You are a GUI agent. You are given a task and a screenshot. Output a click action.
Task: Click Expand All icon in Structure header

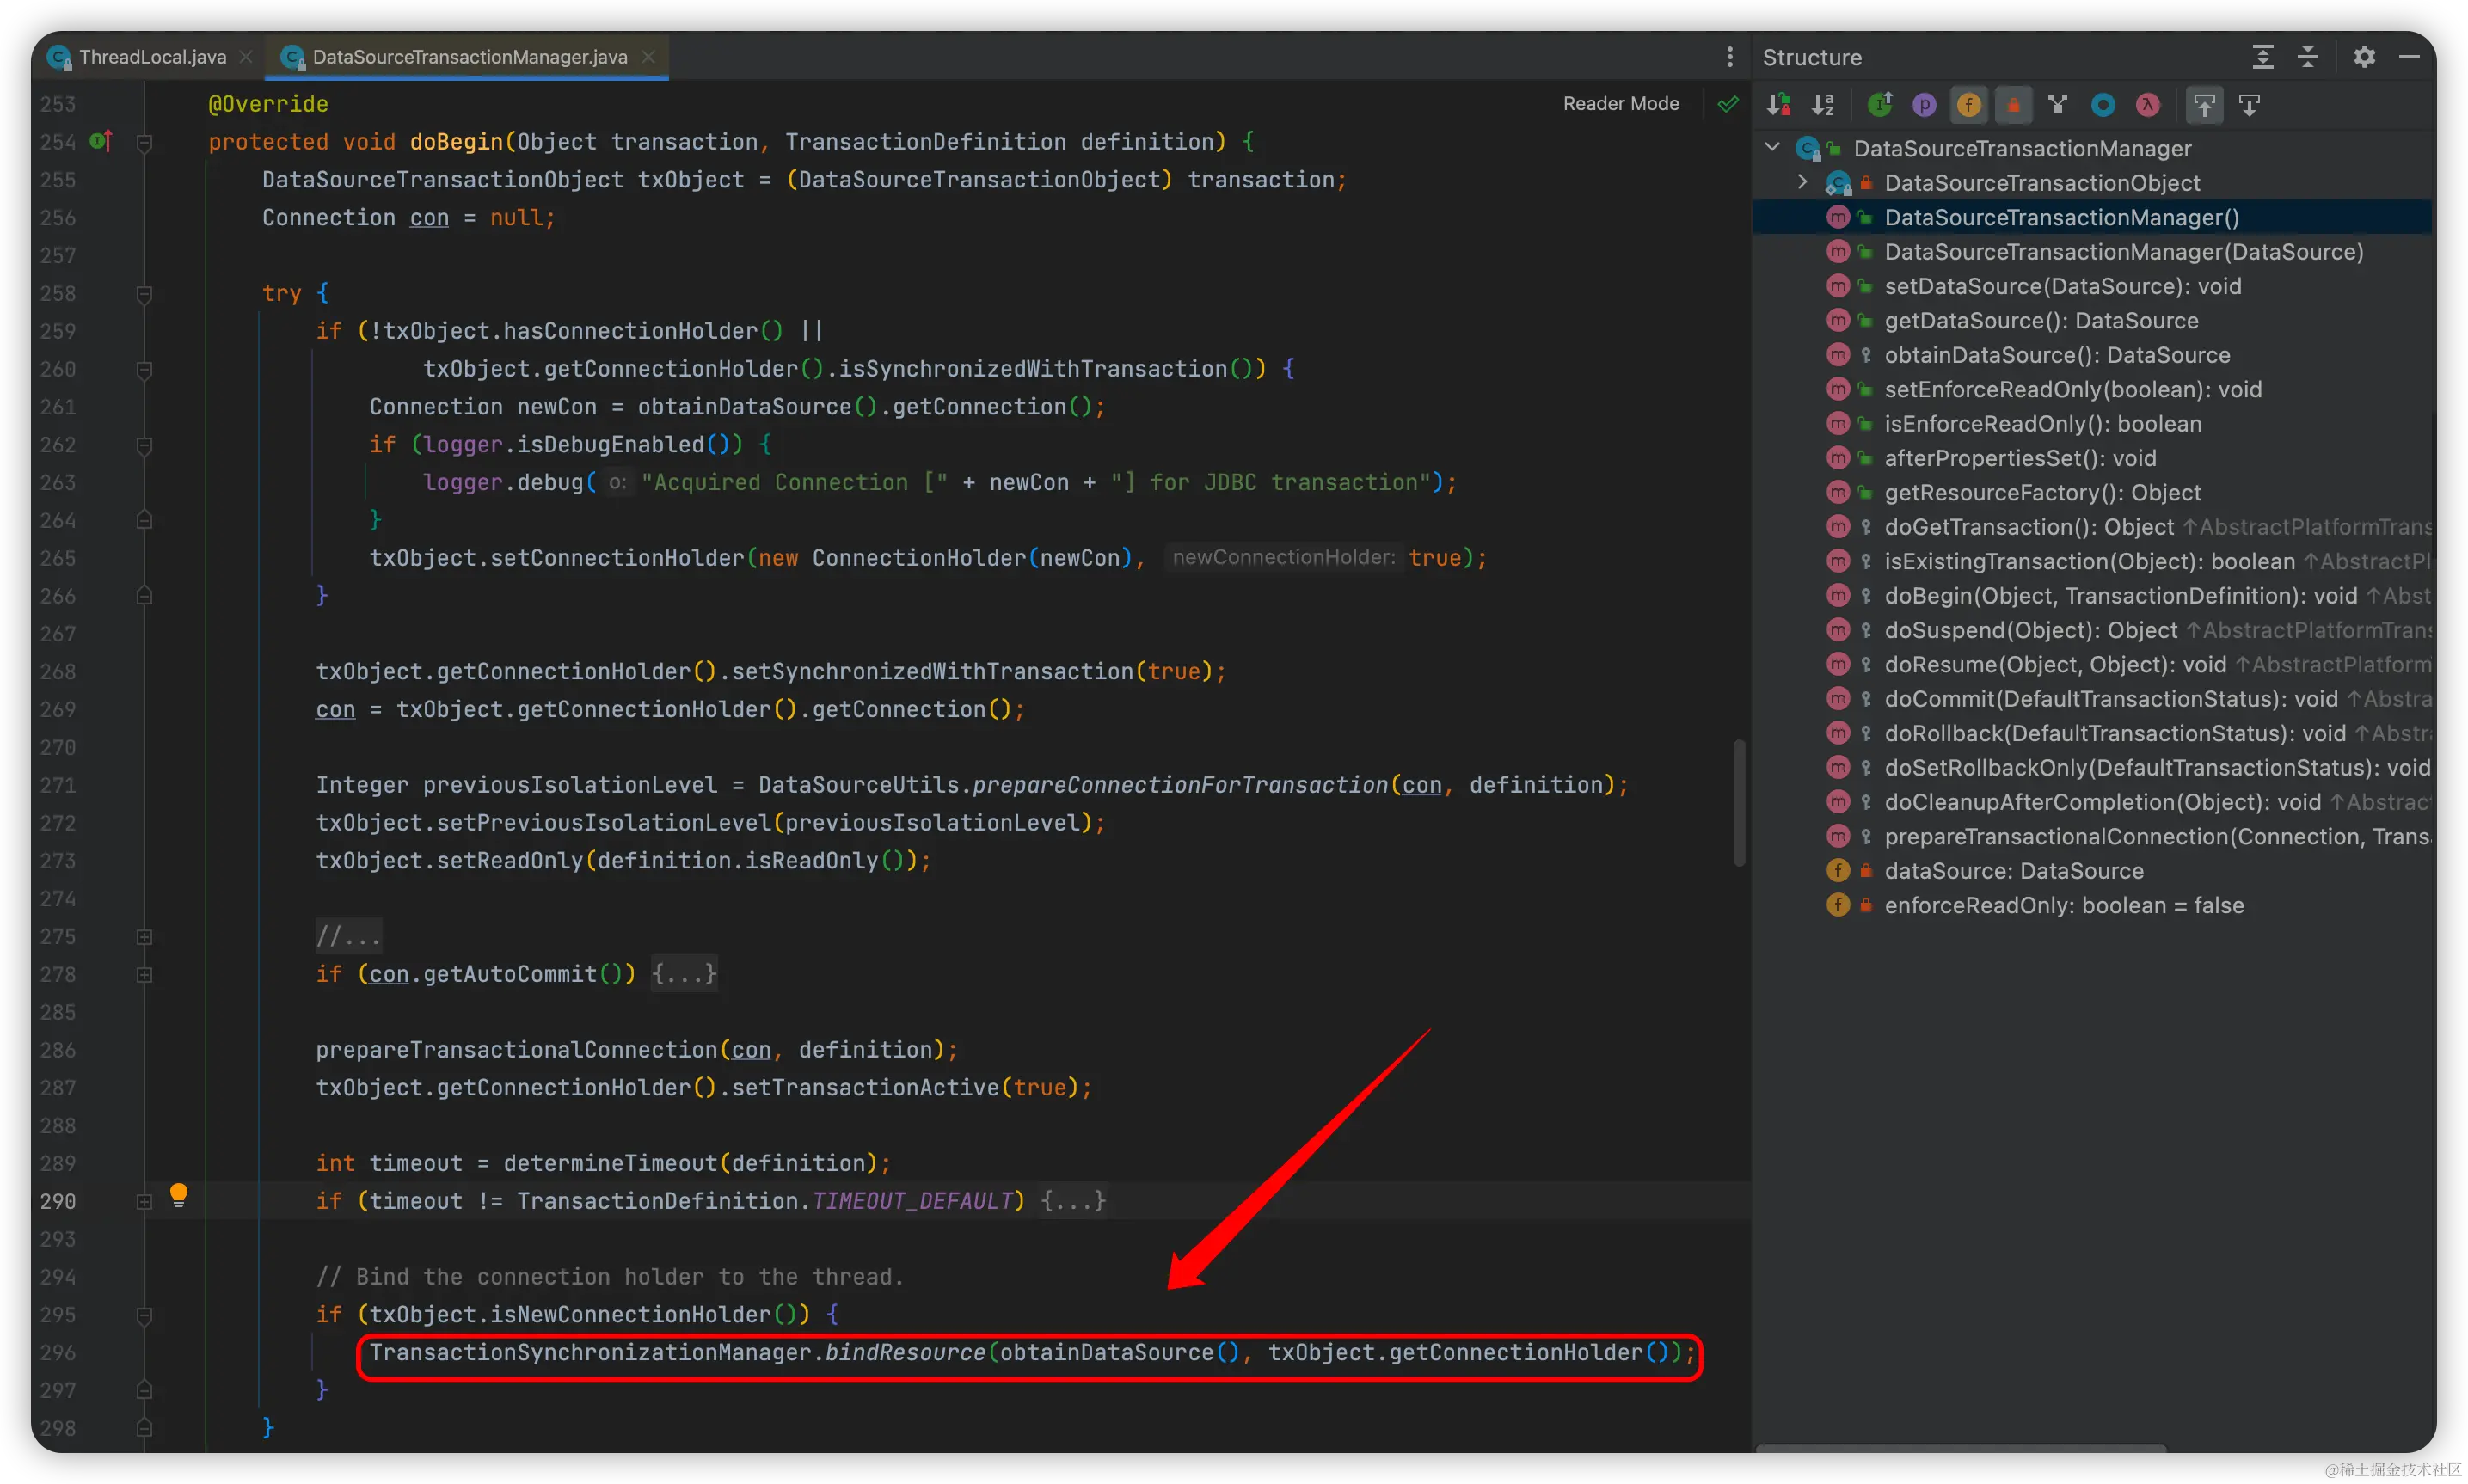2263,57
